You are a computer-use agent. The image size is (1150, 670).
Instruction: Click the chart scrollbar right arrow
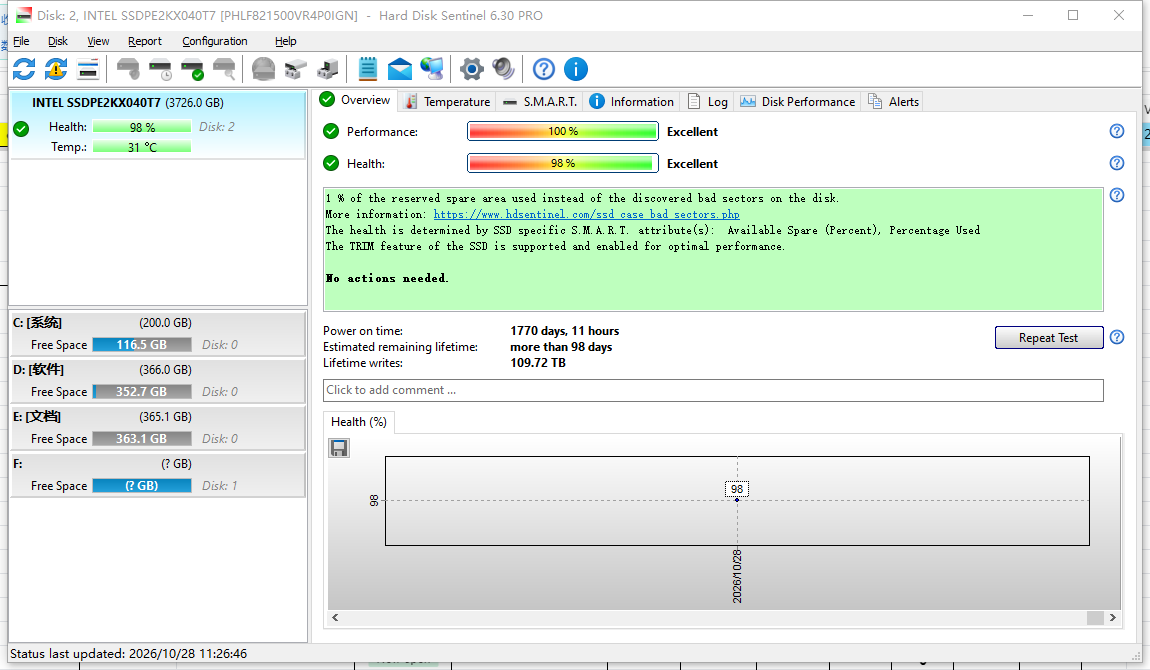click(1113, 618)
